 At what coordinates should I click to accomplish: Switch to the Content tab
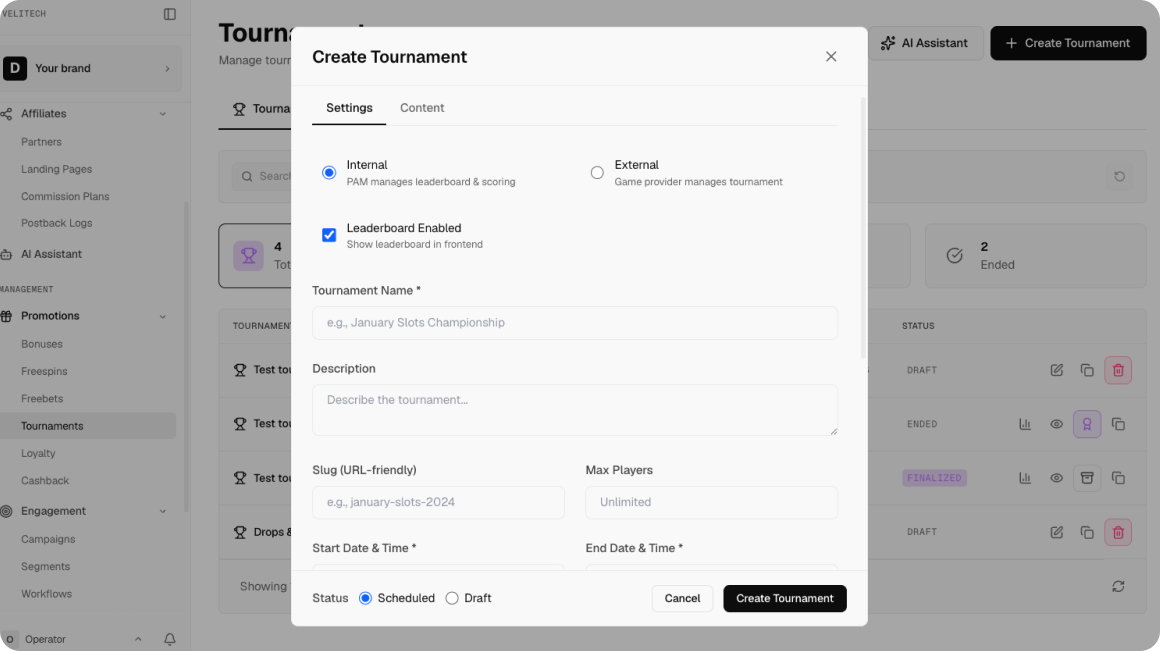[x=422, y=108]
